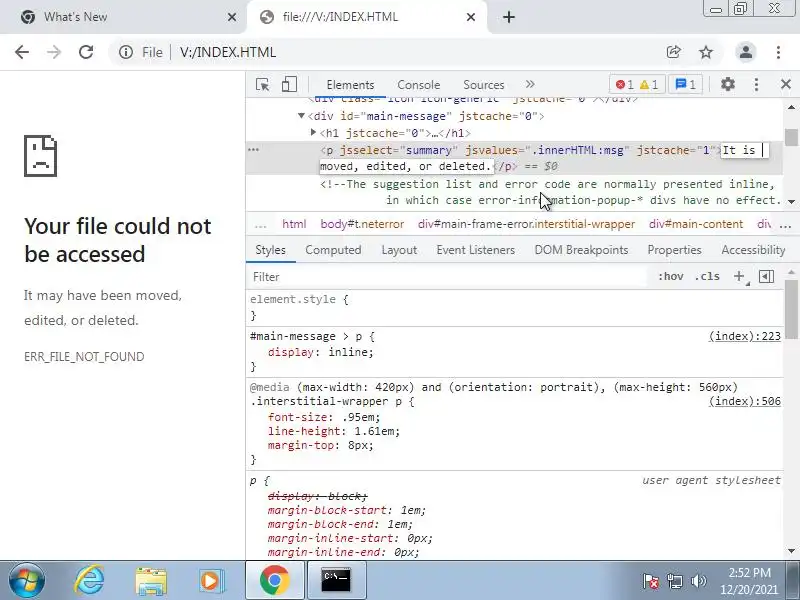Open Windows Explorer from taskbar
Viewport: 800px width, 600px height.
[x=151, y=581]
